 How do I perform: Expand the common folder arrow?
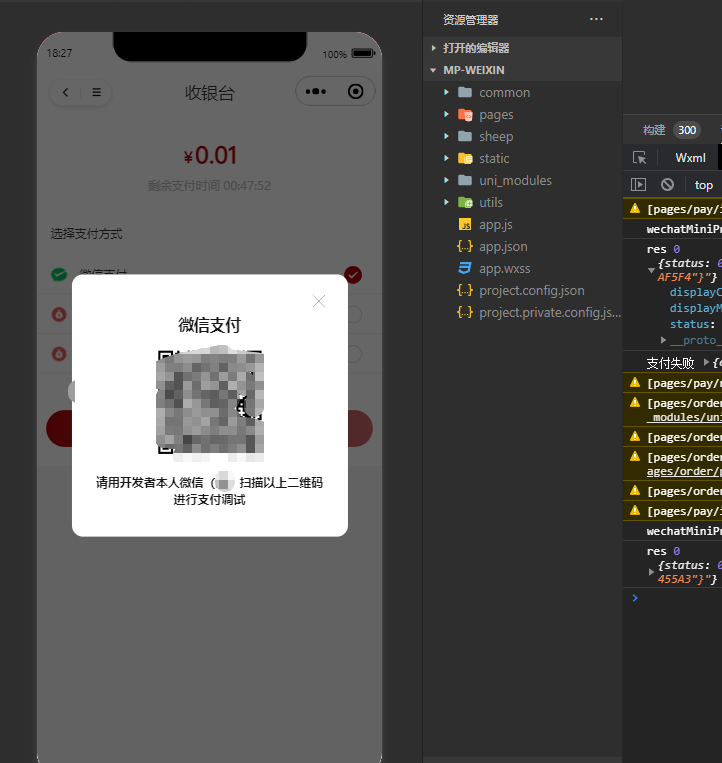(x=446, y=92)
